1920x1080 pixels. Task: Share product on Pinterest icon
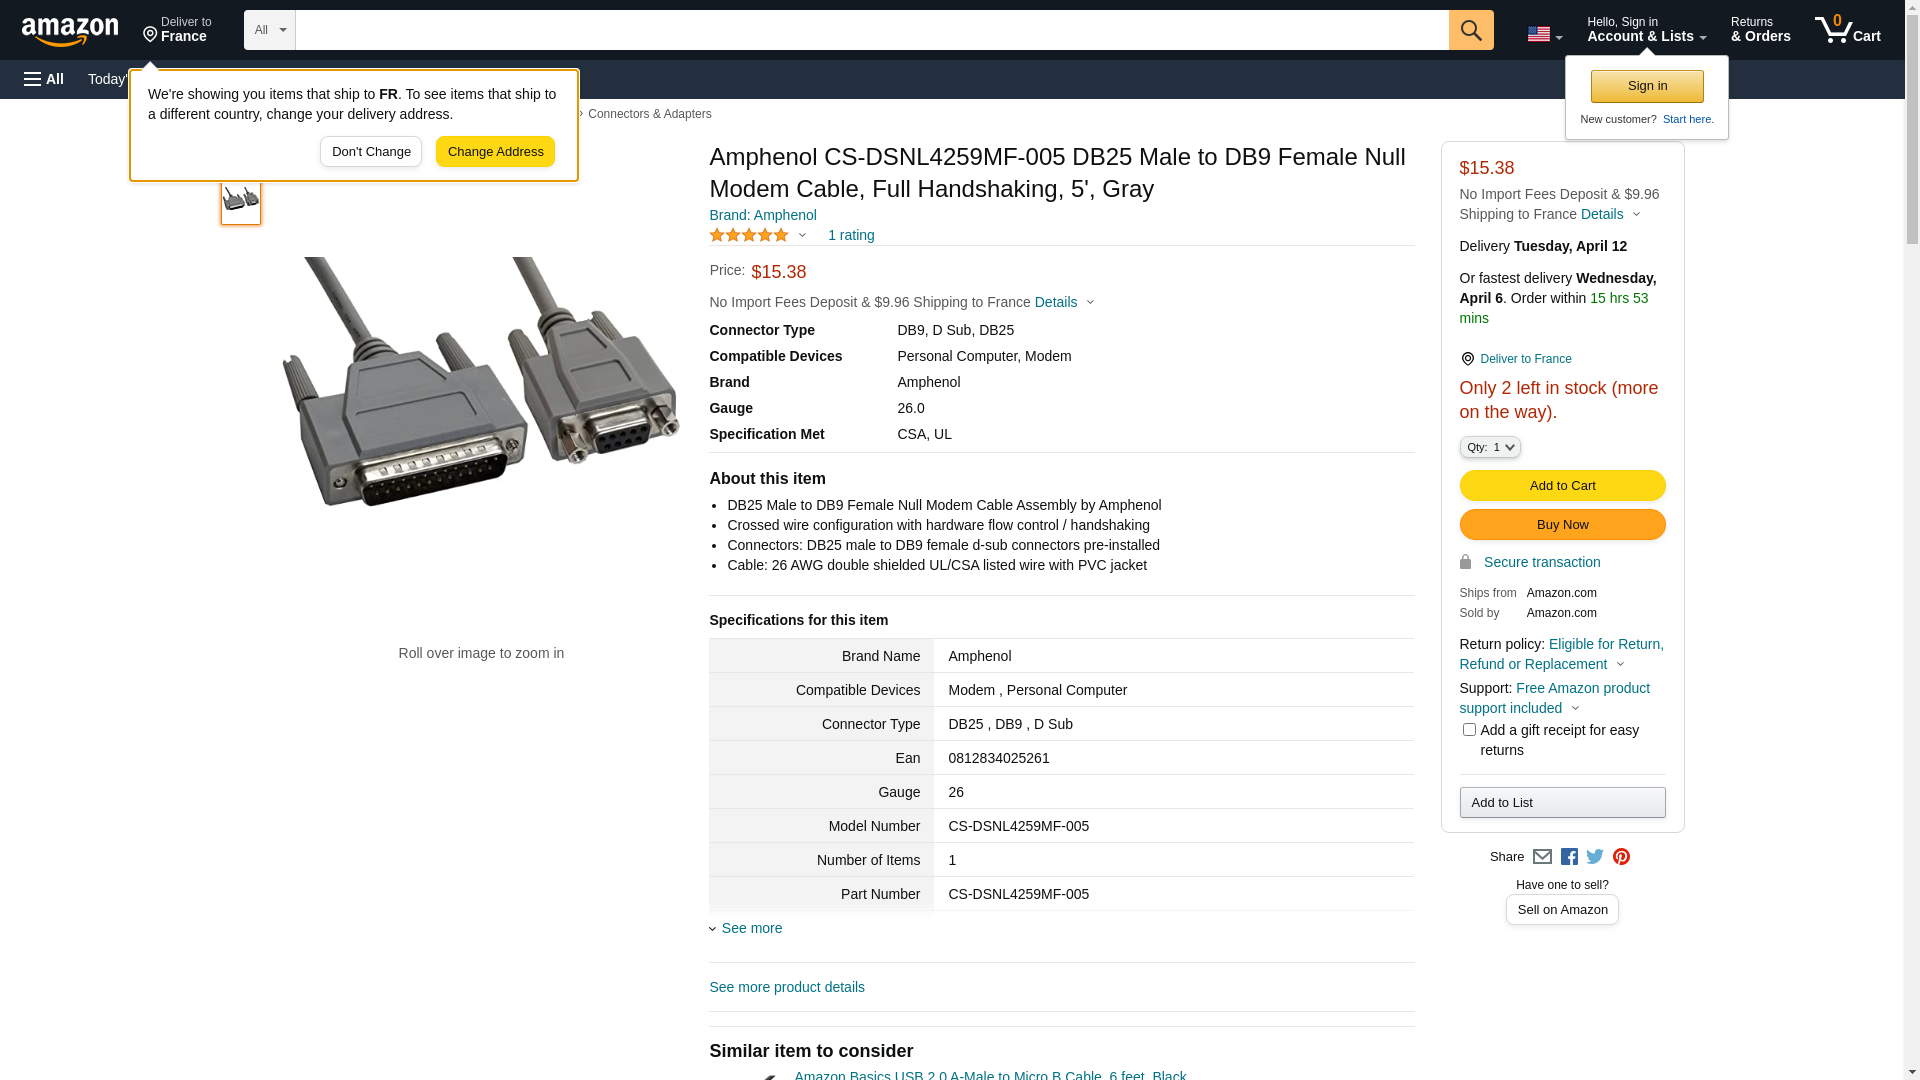point(1621,857)
